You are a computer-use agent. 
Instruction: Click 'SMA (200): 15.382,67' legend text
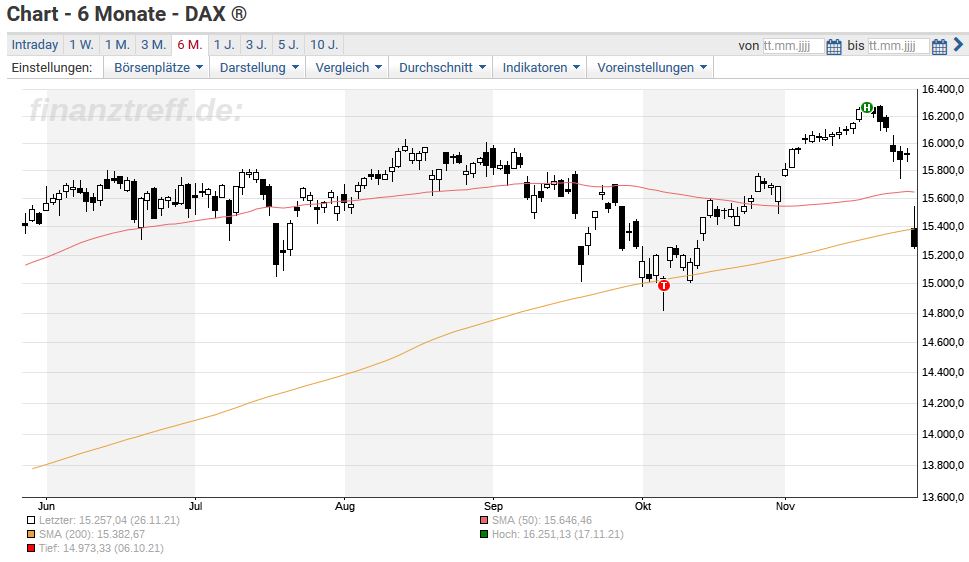(92, 534)
